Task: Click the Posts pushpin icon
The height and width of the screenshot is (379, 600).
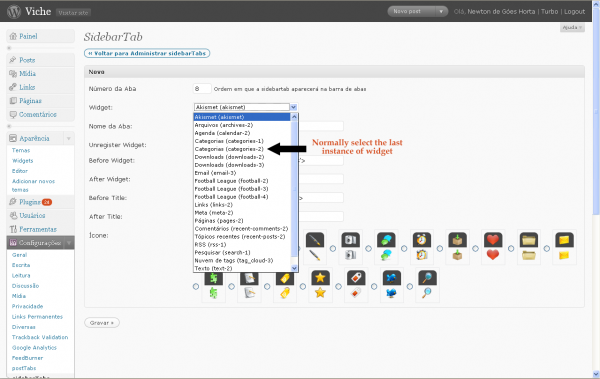Action: [13, 60]
